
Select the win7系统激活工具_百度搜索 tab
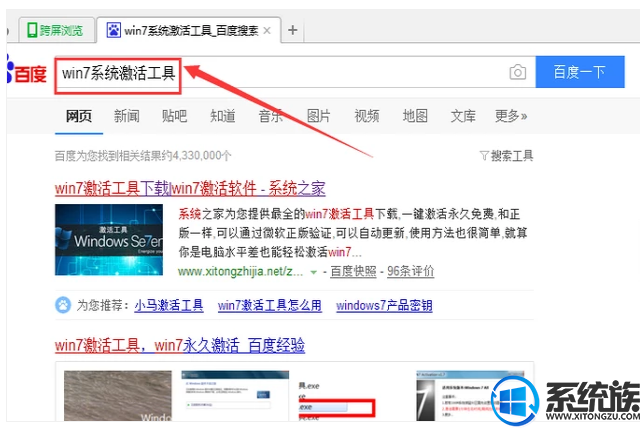tap(189, 30)
